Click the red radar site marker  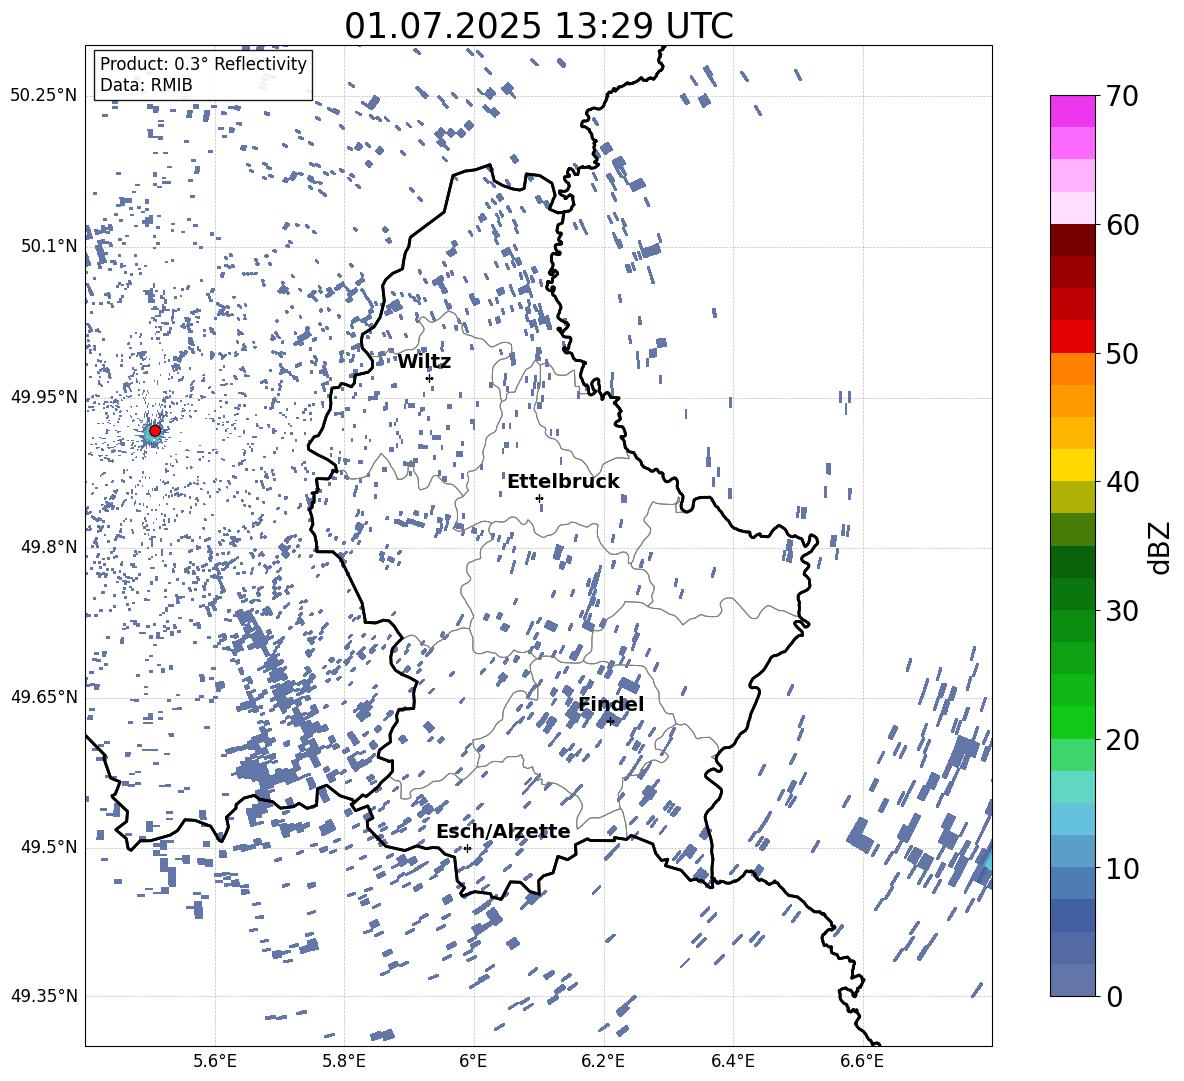[x=155, y=430]
